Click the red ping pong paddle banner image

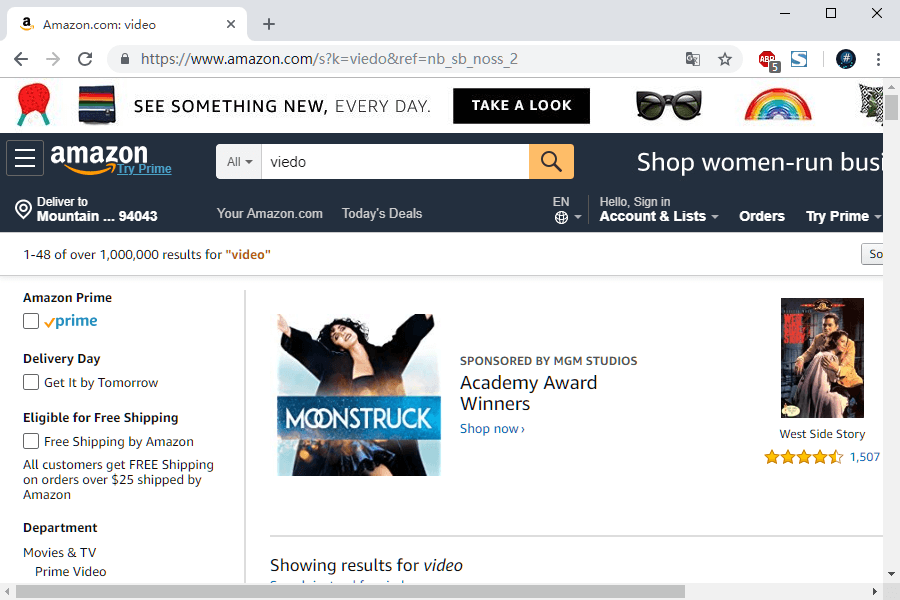point(34,104)
